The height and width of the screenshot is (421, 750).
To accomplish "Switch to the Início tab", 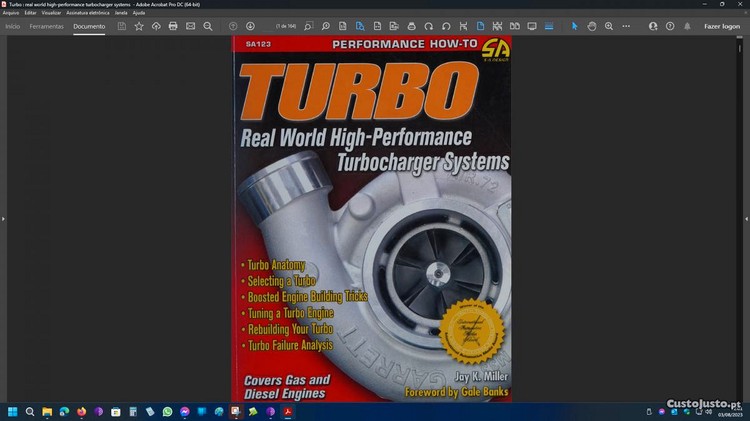I will [13, 26].
